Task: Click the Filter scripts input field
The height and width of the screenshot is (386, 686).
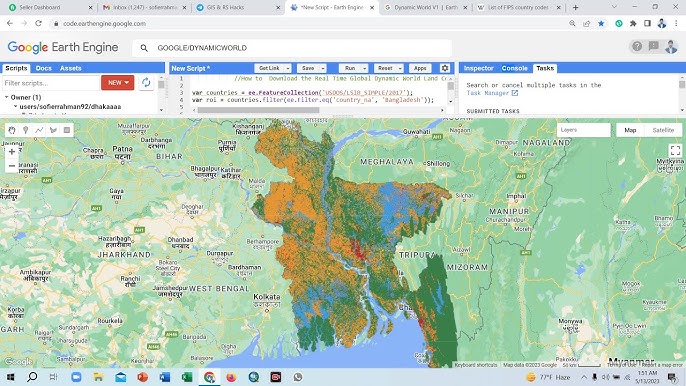Action: click(51, 83)
